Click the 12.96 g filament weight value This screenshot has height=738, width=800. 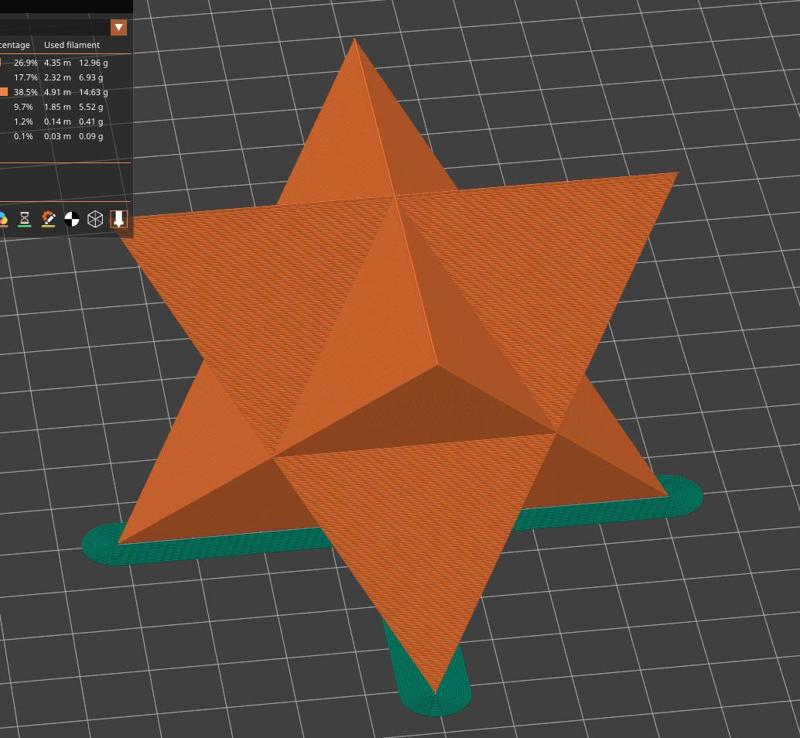coord(93,63)
